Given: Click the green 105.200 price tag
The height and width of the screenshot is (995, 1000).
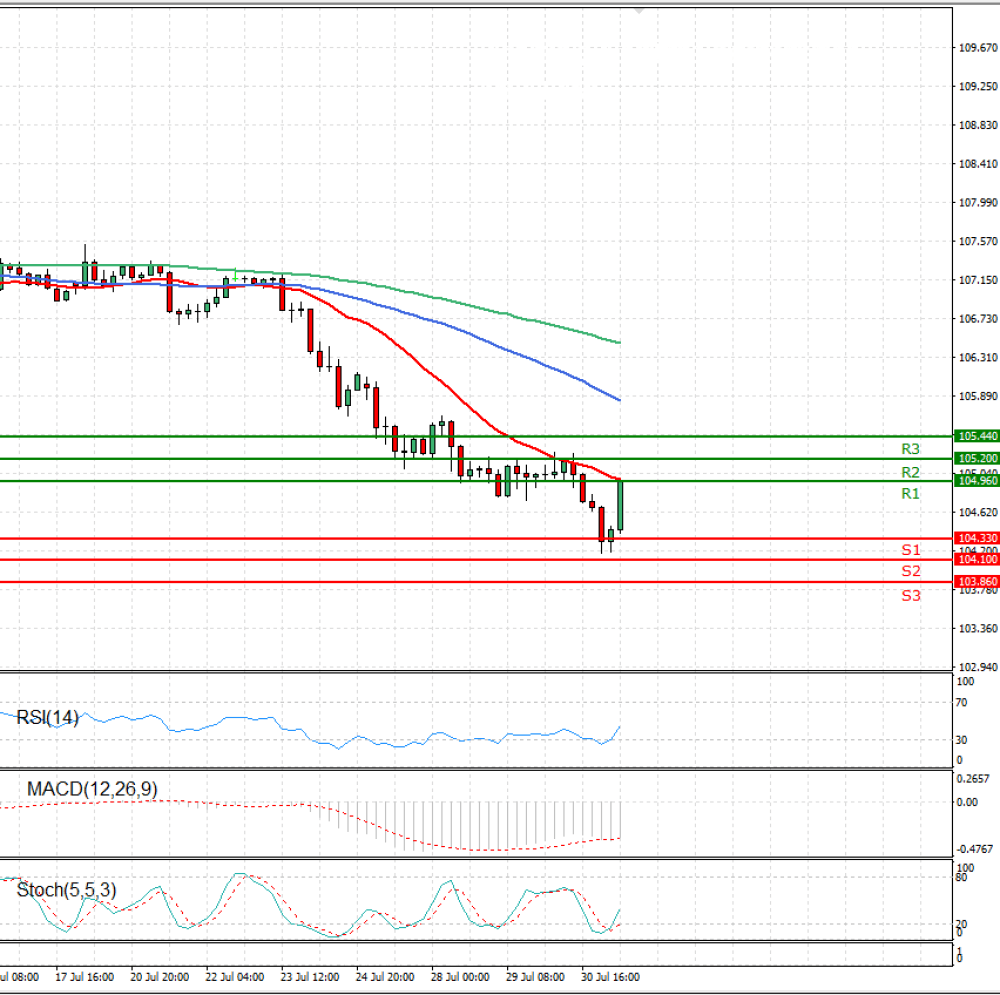Looking at the screenshot, I should click(976, 458).
